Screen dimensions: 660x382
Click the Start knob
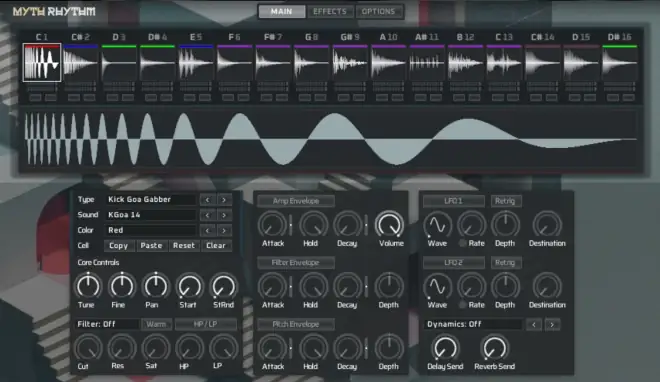[189, 286]
